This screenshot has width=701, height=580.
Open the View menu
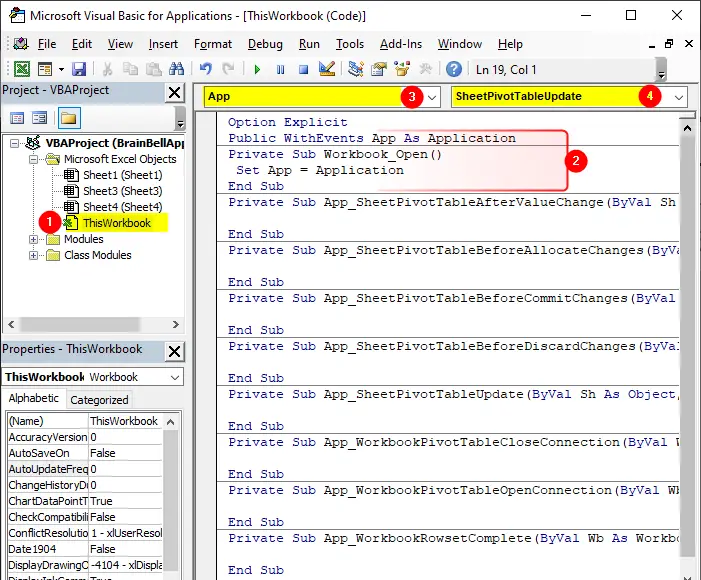click(120, 44)
